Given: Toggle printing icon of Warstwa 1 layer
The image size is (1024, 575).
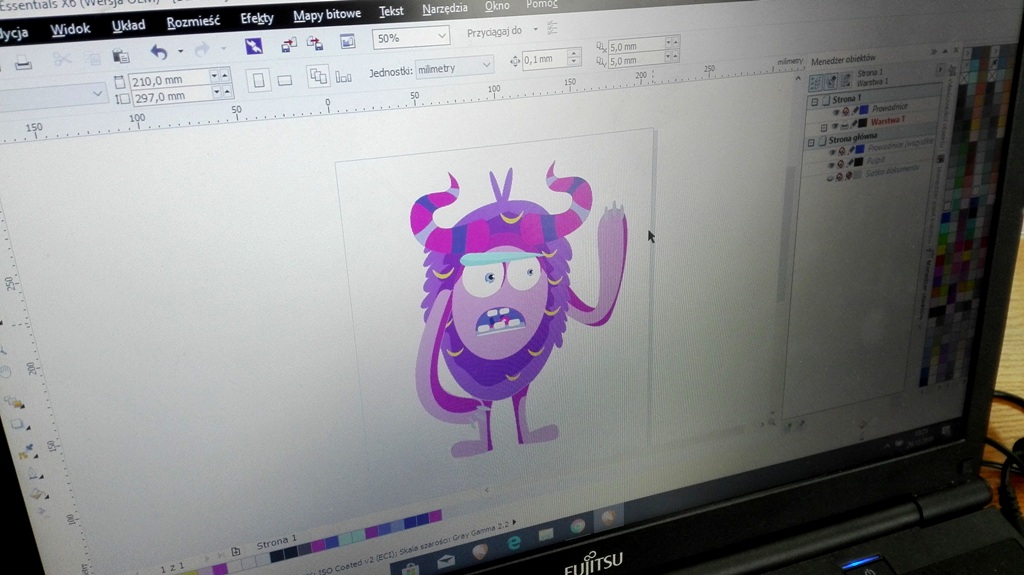Looking at the screenshot, I should pyautogui.click(x=844, y=125).
